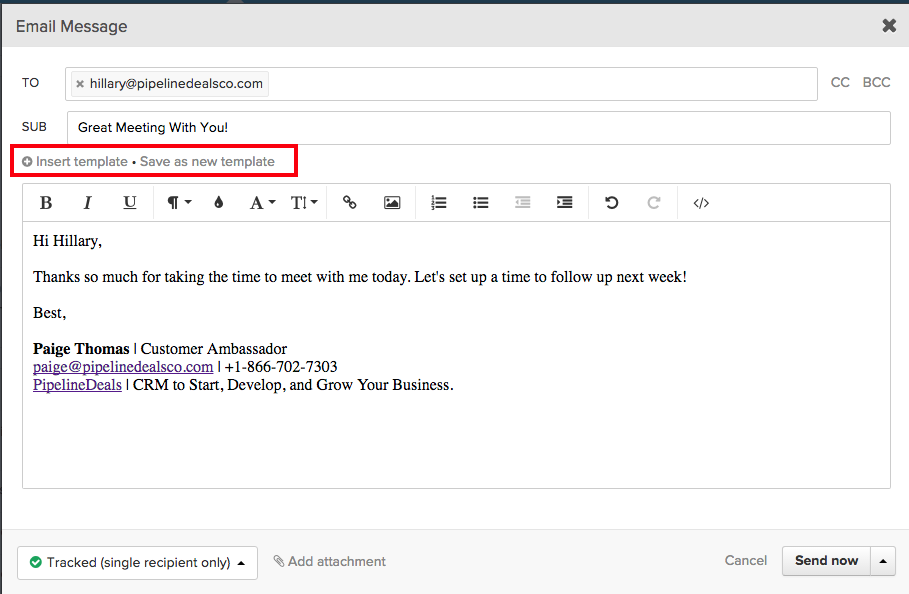Undo the last edit
The image size is (909, 594).
(612, 203)
